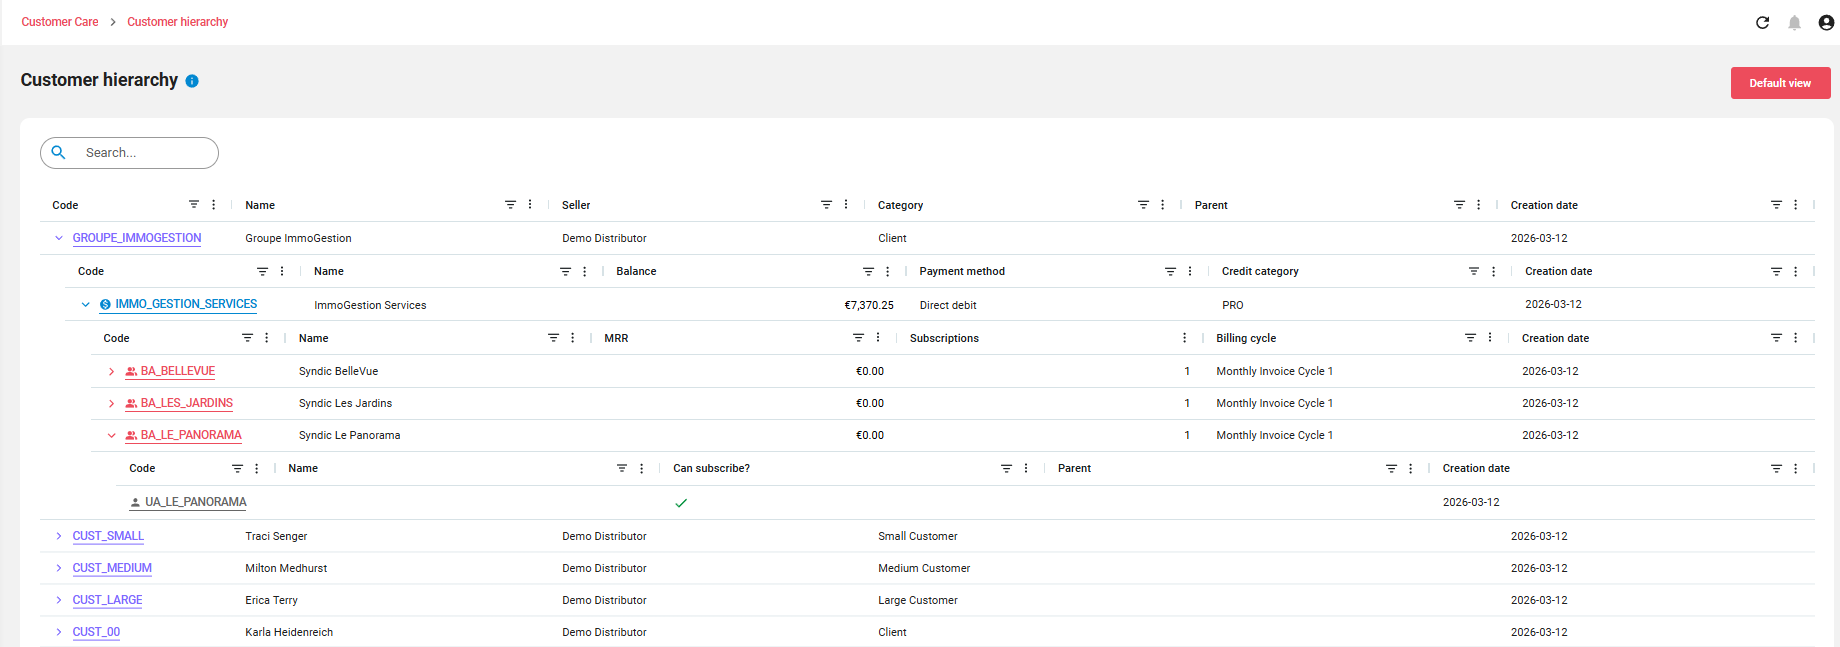
Task: Filter the MRR column
Action: coord(858,338)
